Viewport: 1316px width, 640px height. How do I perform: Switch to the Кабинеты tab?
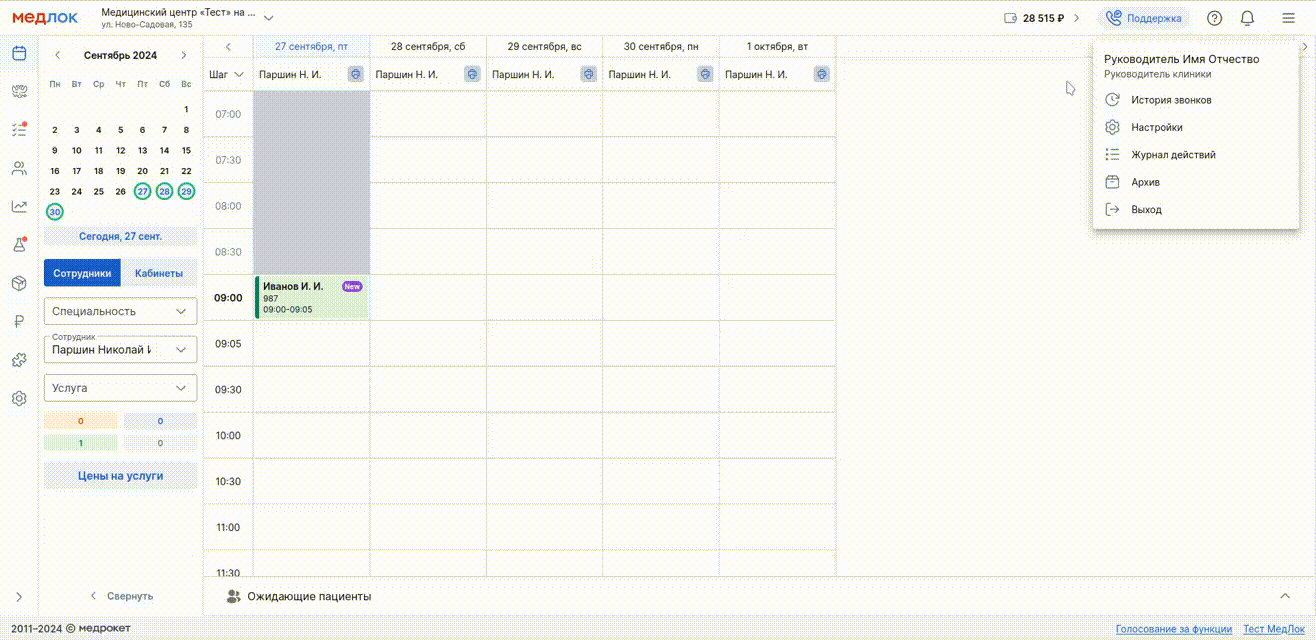click(x=159, y=273)
